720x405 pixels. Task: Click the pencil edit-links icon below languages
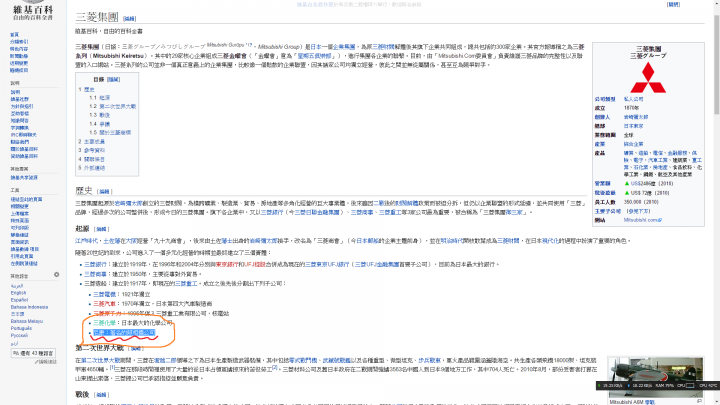45,362
